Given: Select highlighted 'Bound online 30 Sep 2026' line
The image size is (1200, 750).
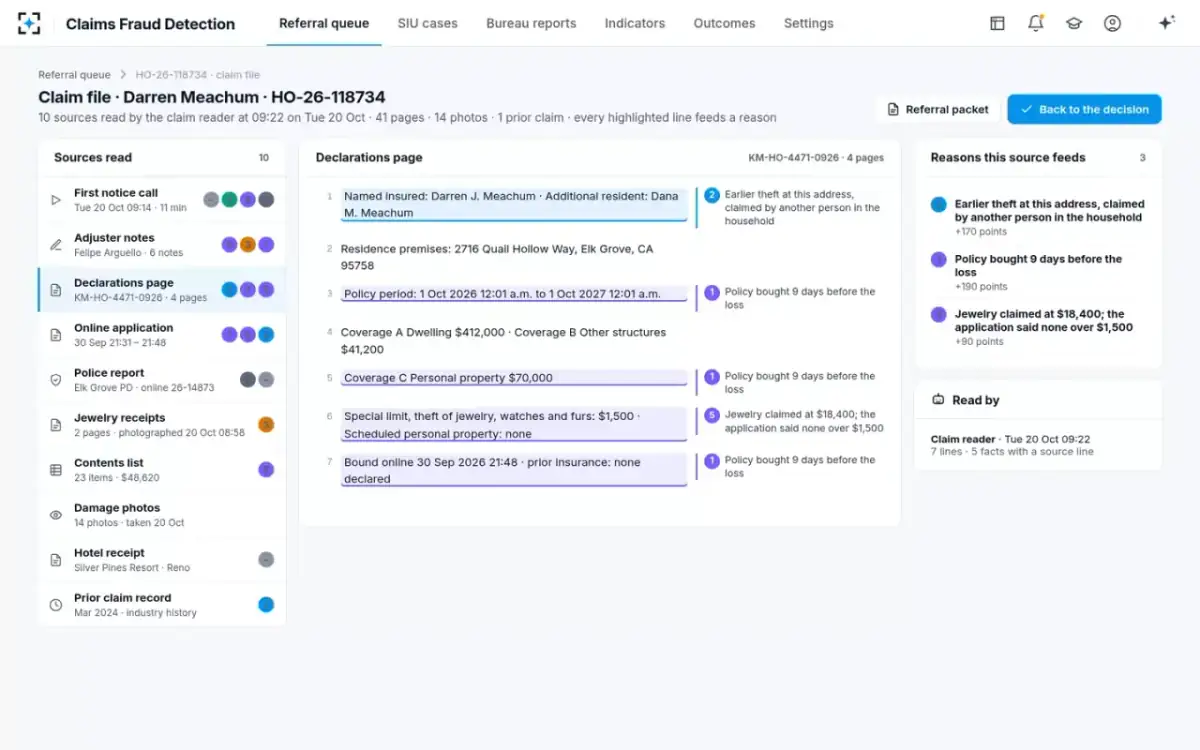Looking at the screenshot, I should pos(514,470).
